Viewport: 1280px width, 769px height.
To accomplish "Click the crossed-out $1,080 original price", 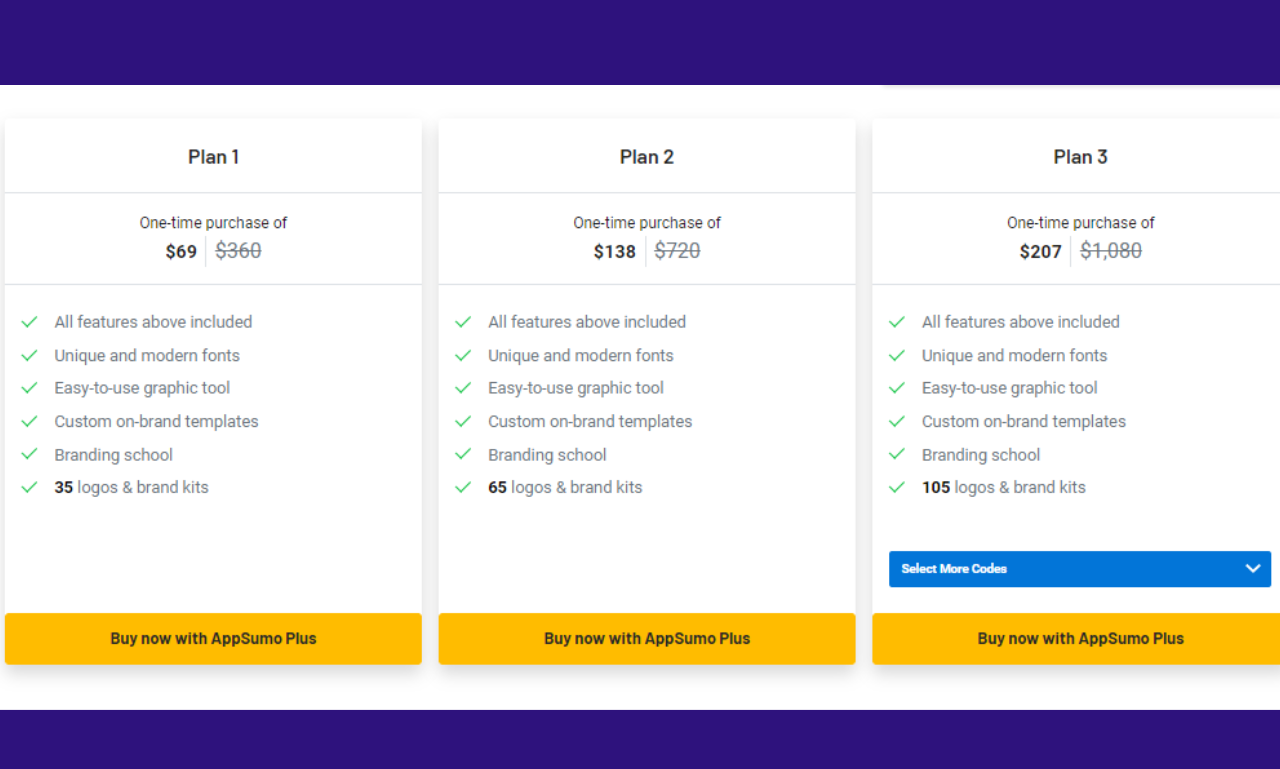I will point(1111,251).
